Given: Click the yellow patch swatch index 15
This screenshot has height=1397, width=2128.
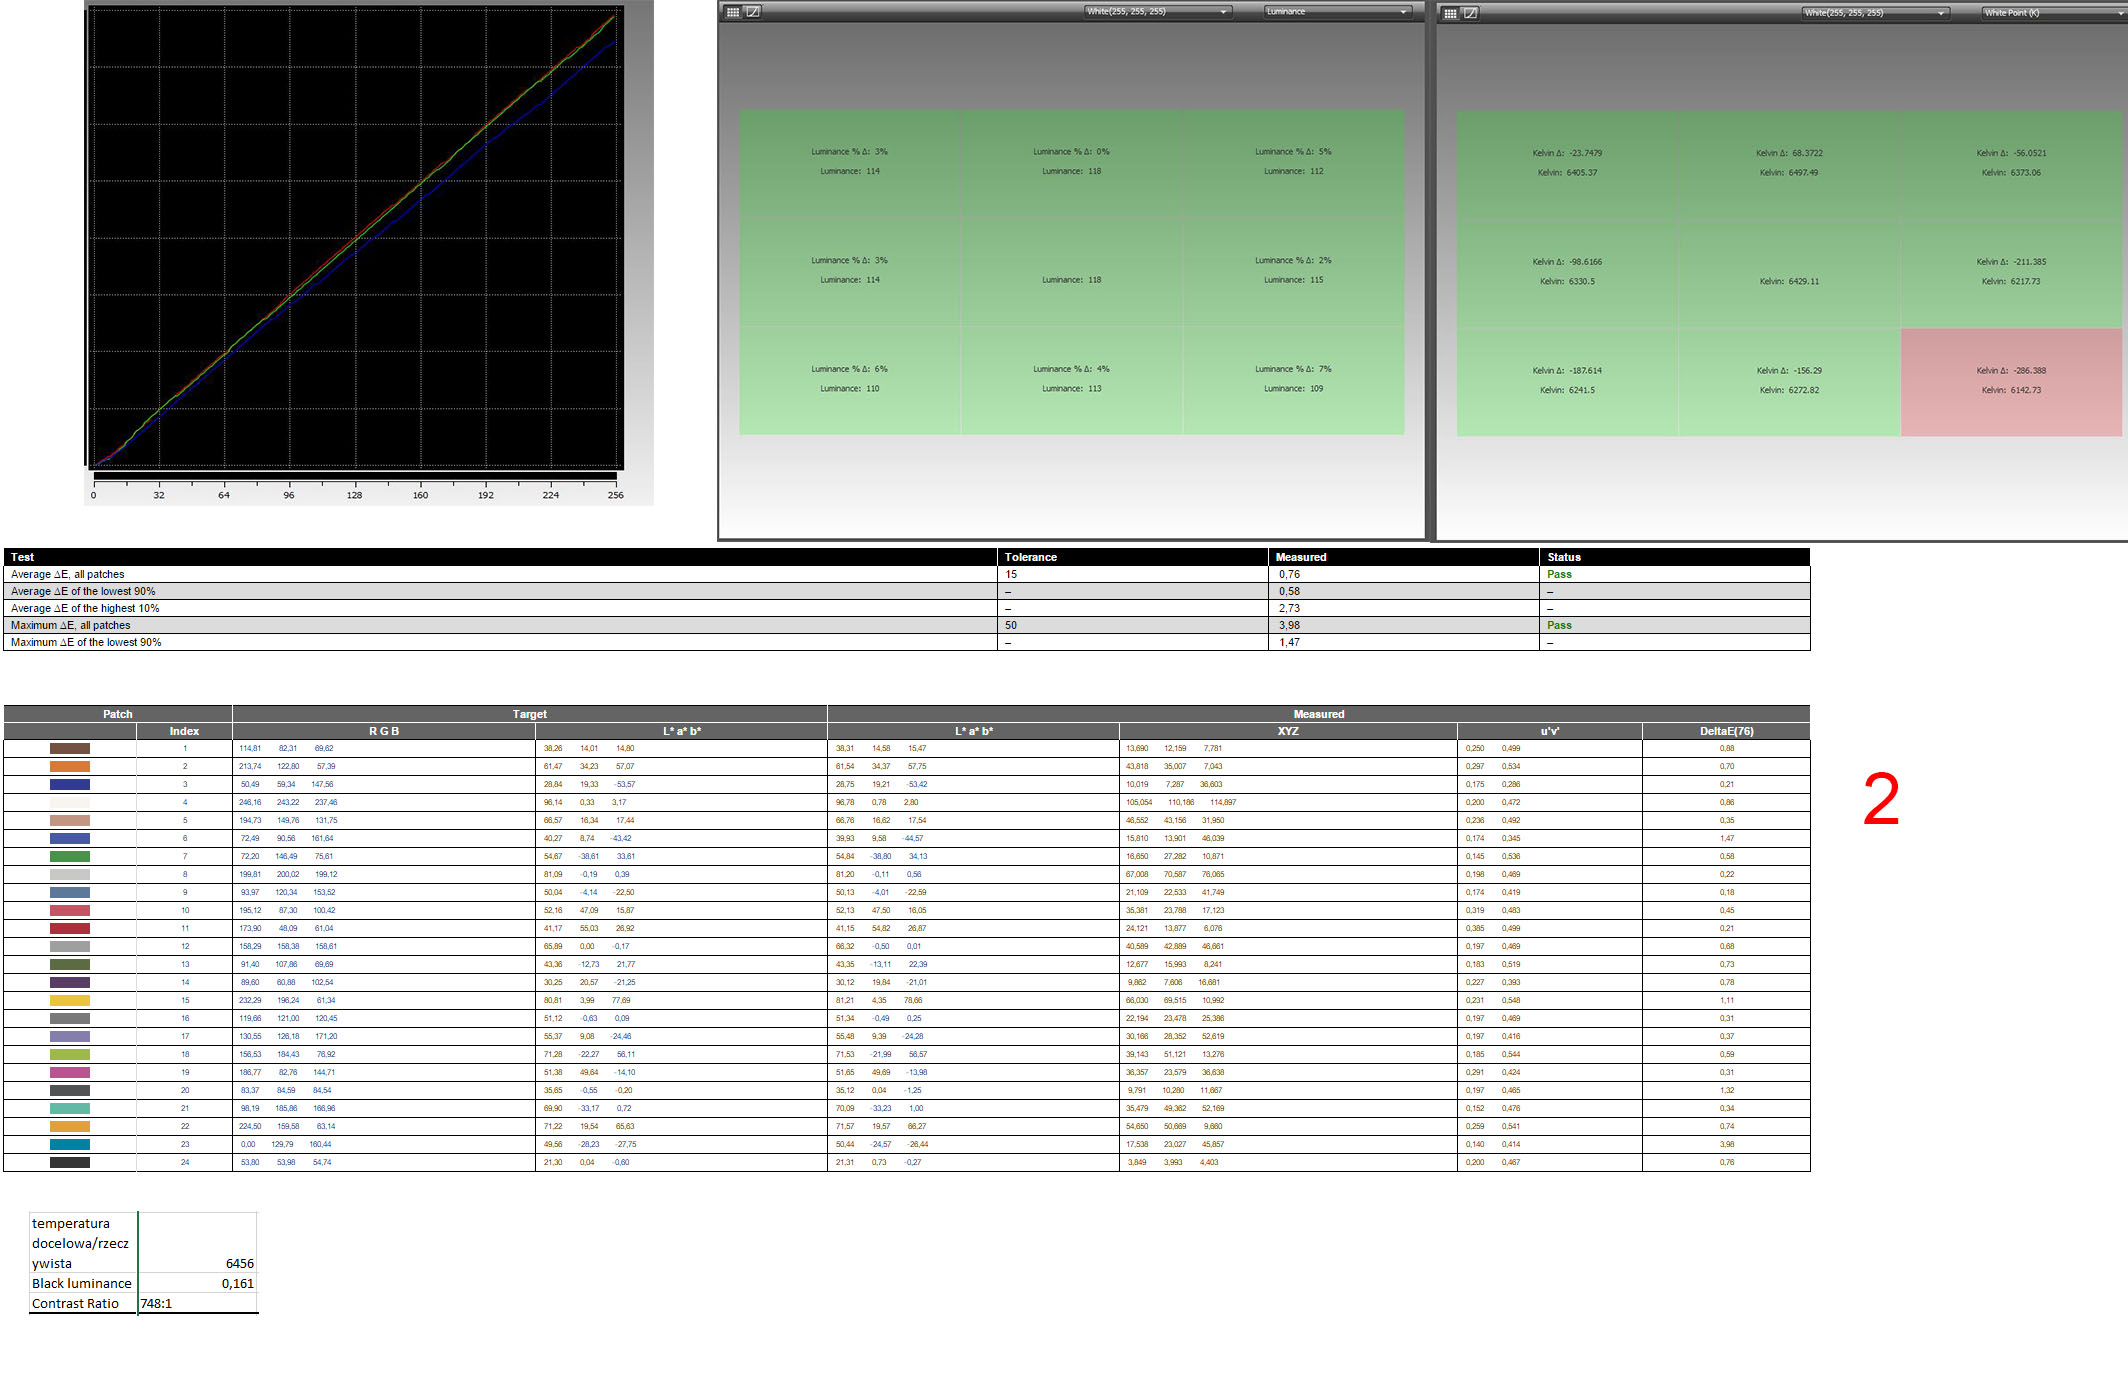Looking at the screenshot, I should tap(70, 1001).
